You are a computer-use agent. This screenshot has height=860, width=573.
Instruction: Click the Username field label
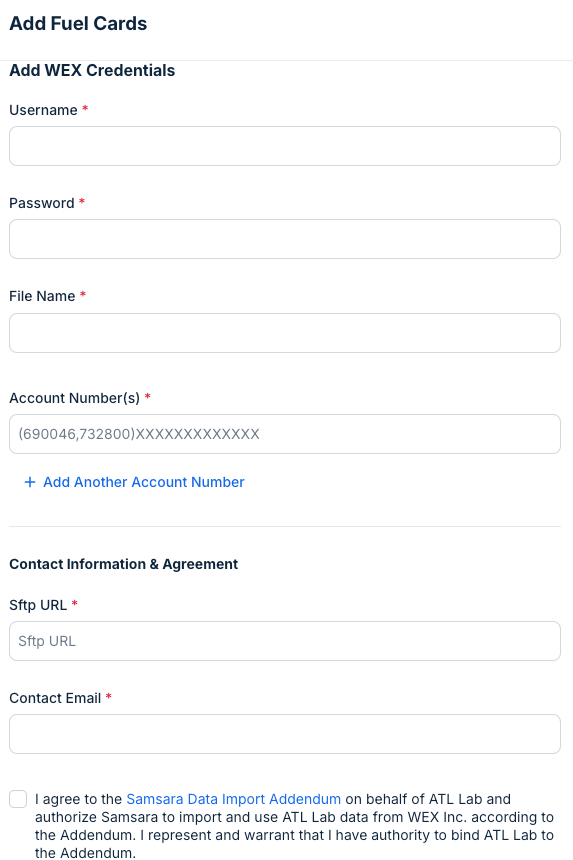(43, 110)
